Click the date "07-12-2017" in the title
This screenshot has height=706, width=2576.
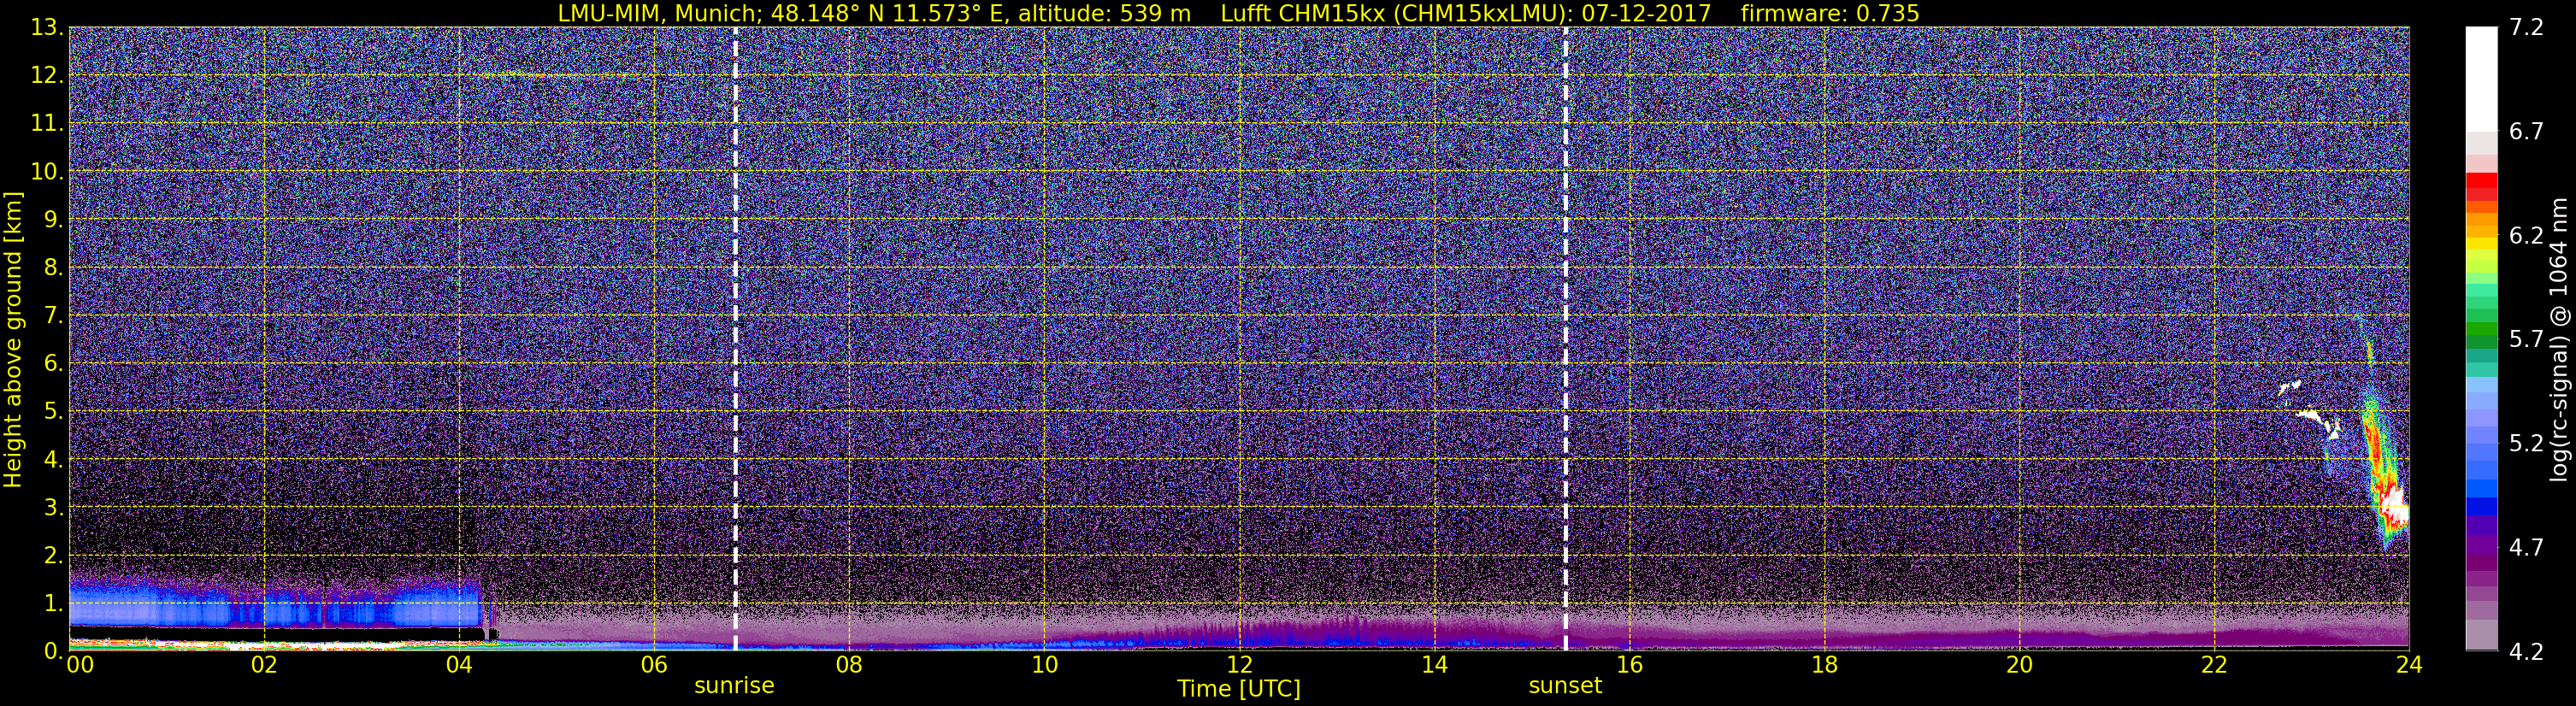pyautogui.click(x=1646, y=14)
